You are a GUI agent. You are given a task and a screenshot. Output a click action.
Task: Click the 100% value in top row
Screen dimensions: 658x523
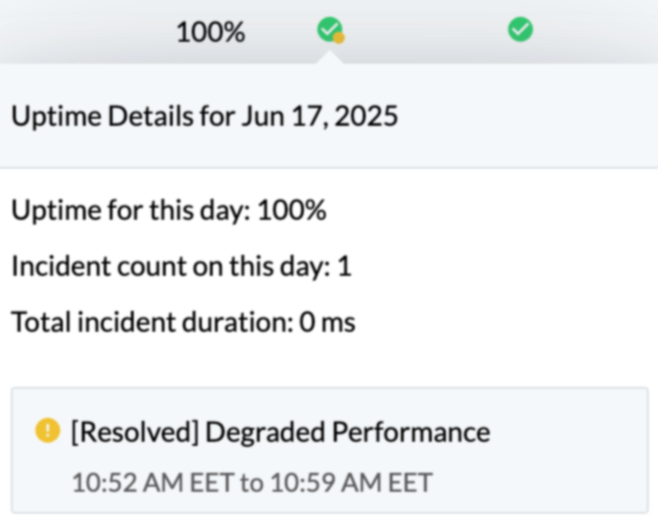pos(210,32)
